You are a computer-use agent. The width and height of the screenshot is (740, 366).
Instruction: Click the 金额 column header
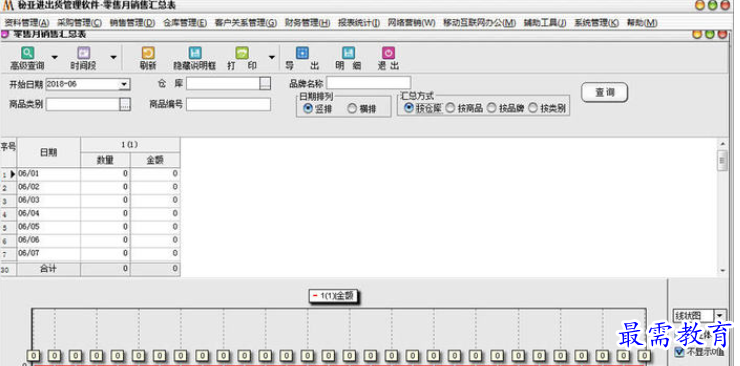coord(155,160)
